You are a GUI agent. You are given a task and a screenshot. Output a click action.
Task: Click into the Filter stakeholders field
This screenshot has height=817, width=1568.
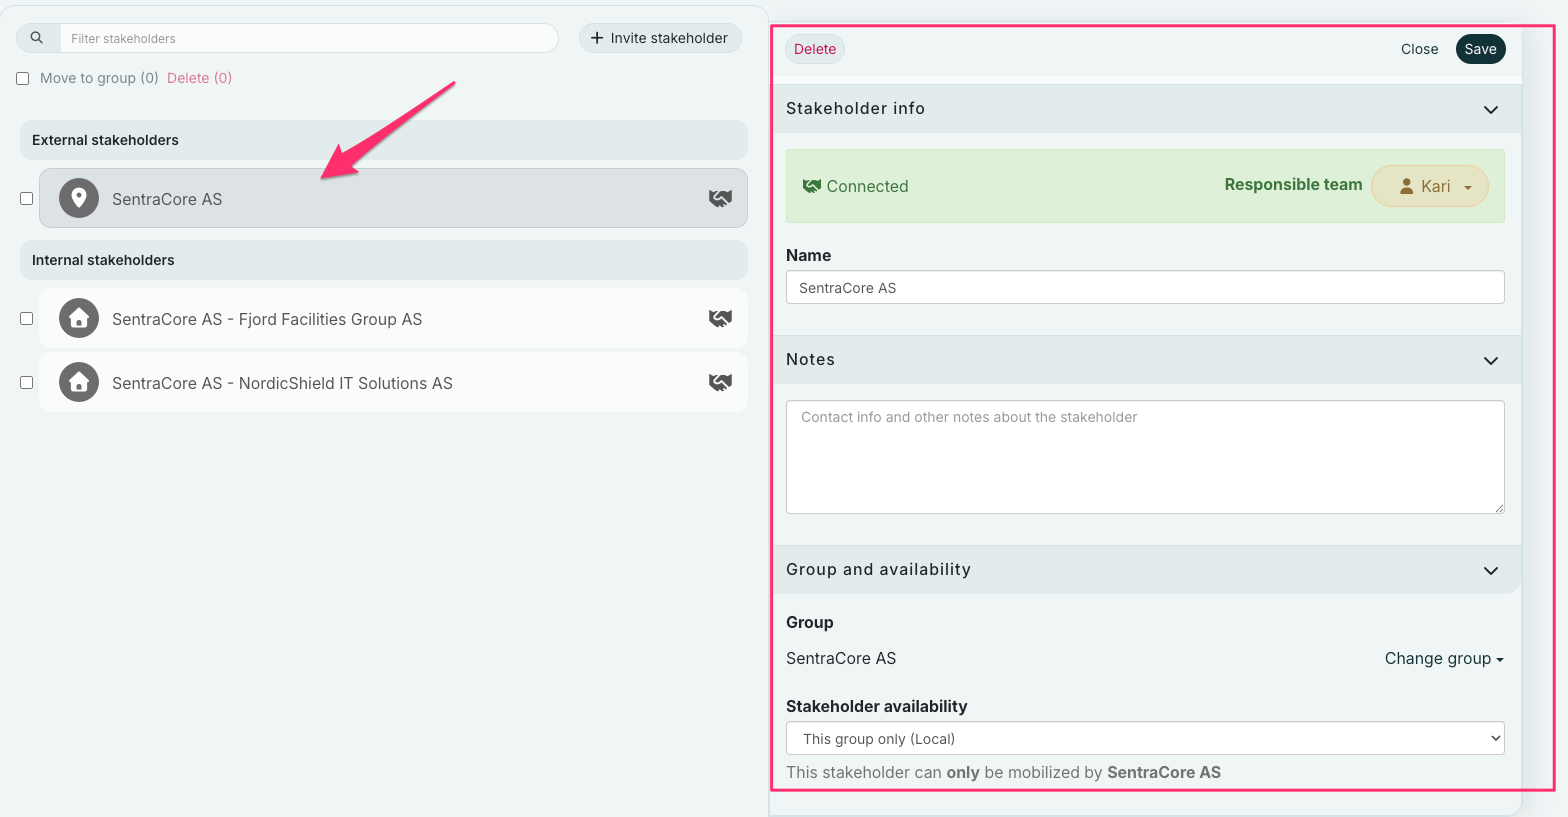click(x=308, y=38)
